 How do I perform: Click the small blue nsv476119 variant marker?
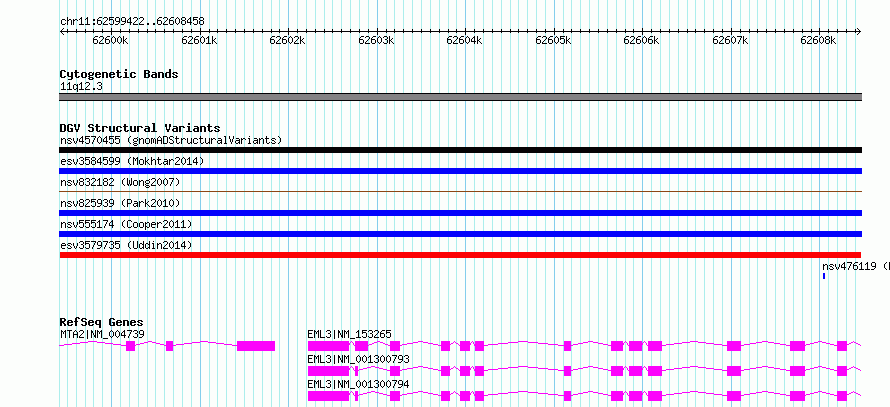coord(824,276)
